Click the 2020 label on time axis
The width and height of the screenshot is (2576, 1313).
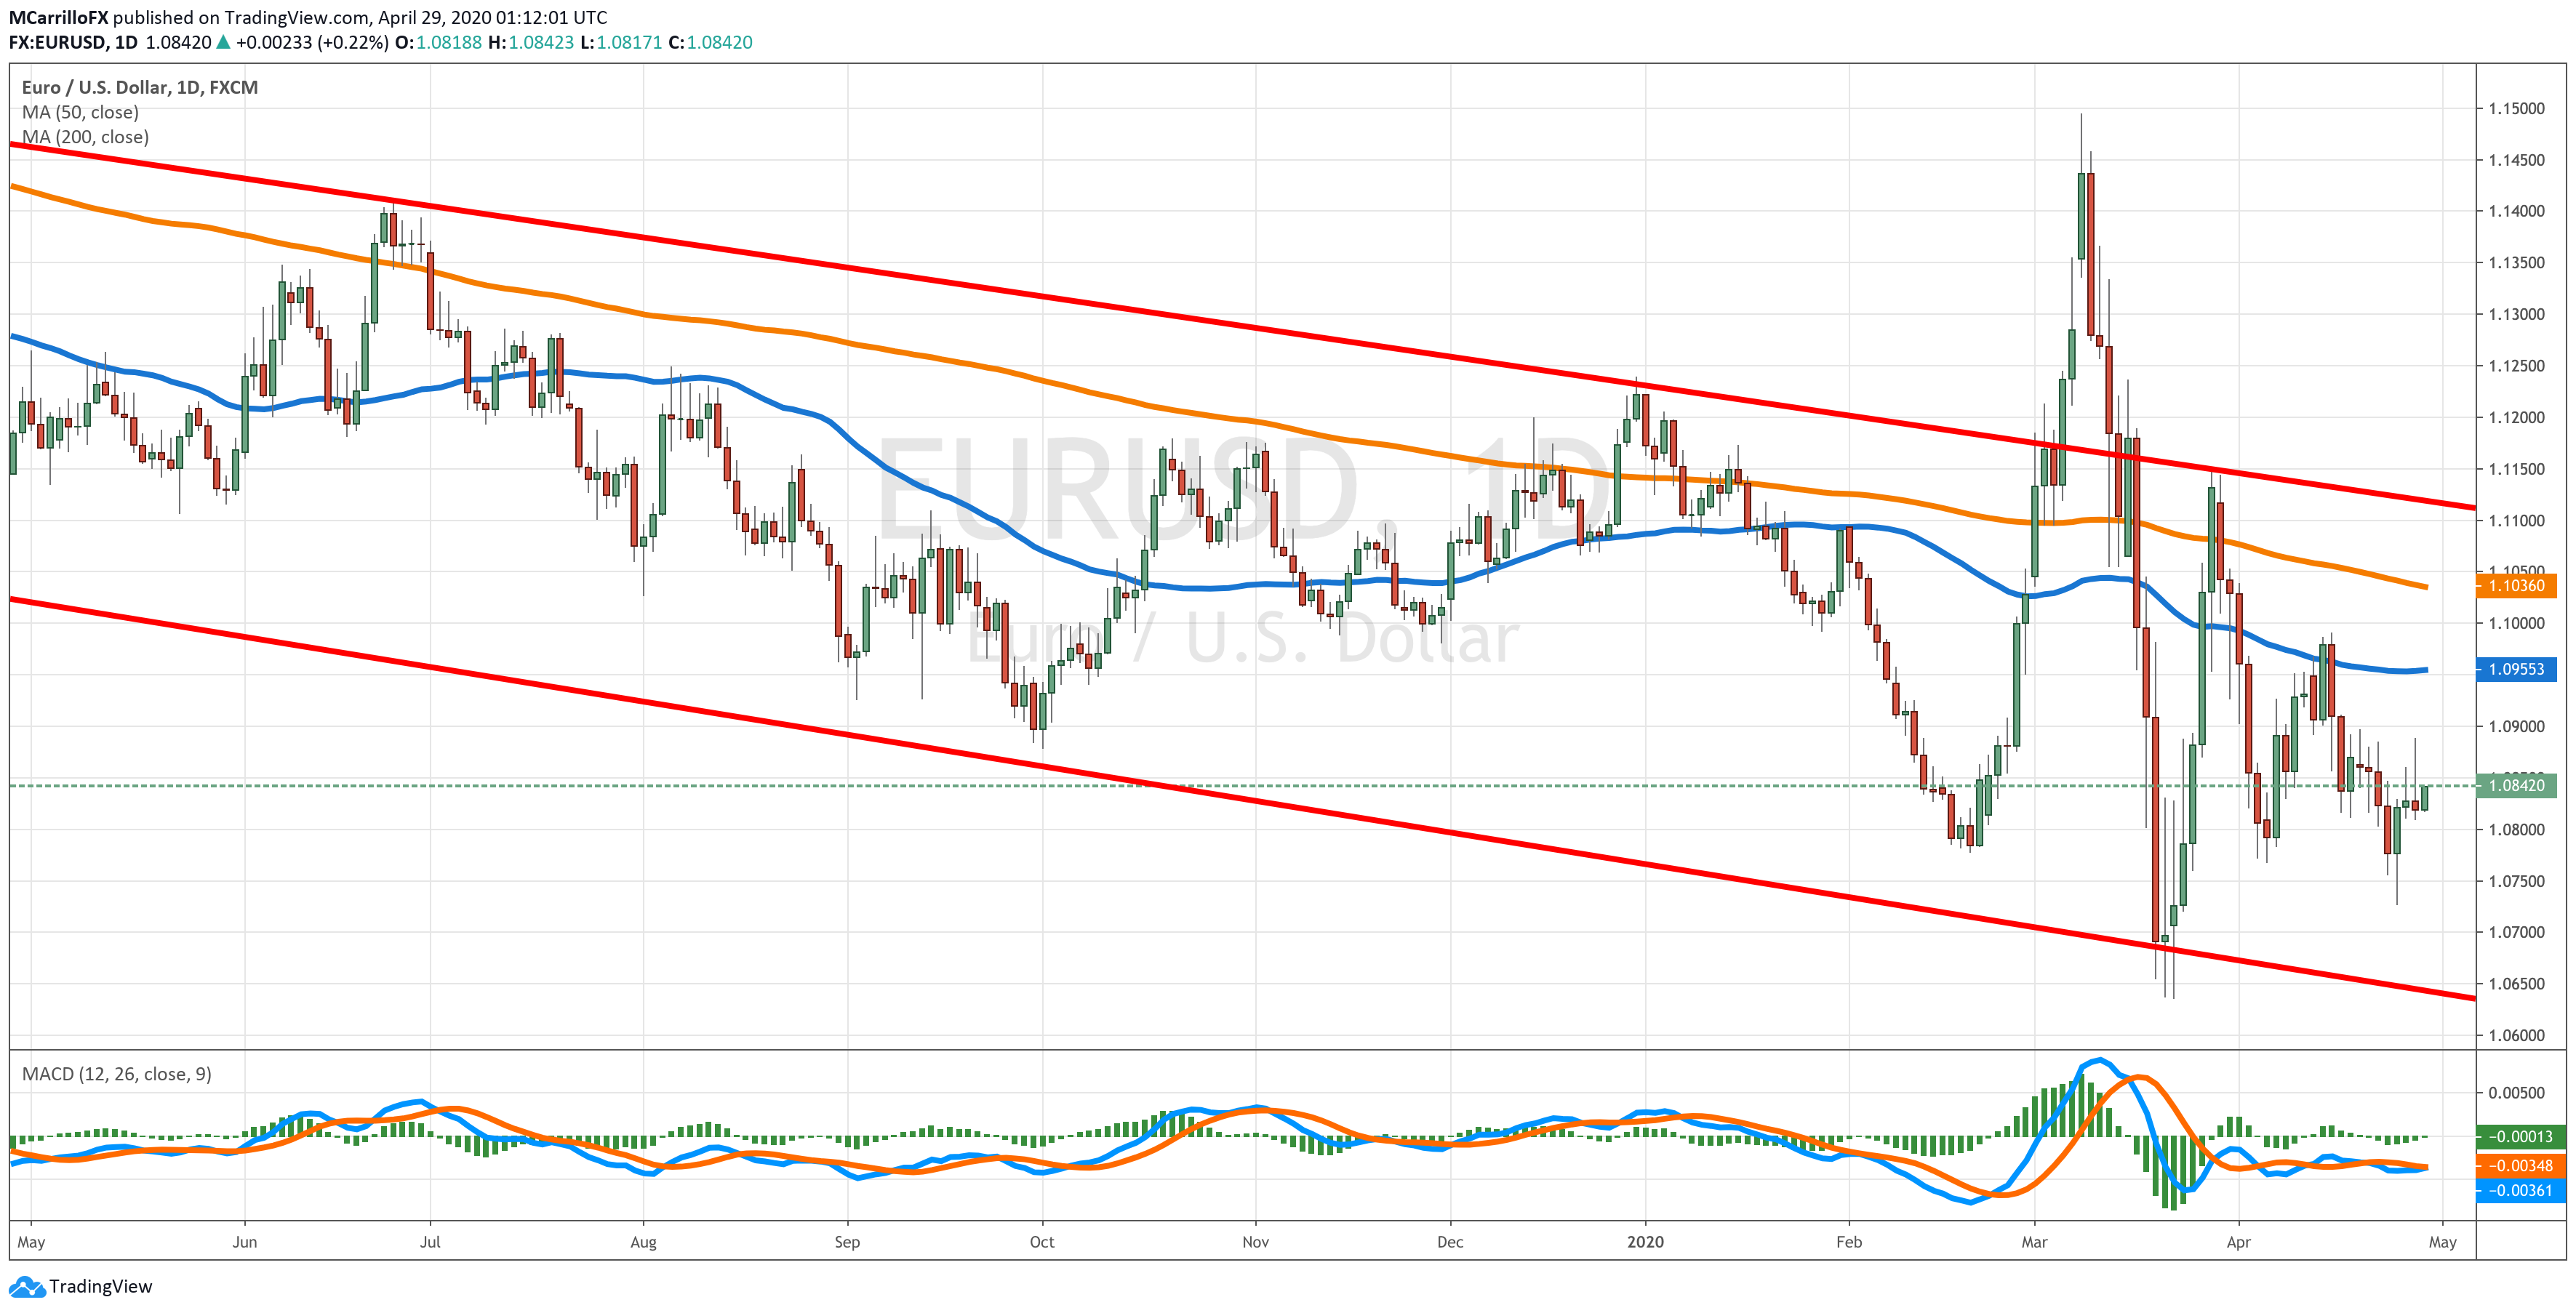click(1645, 1242)
